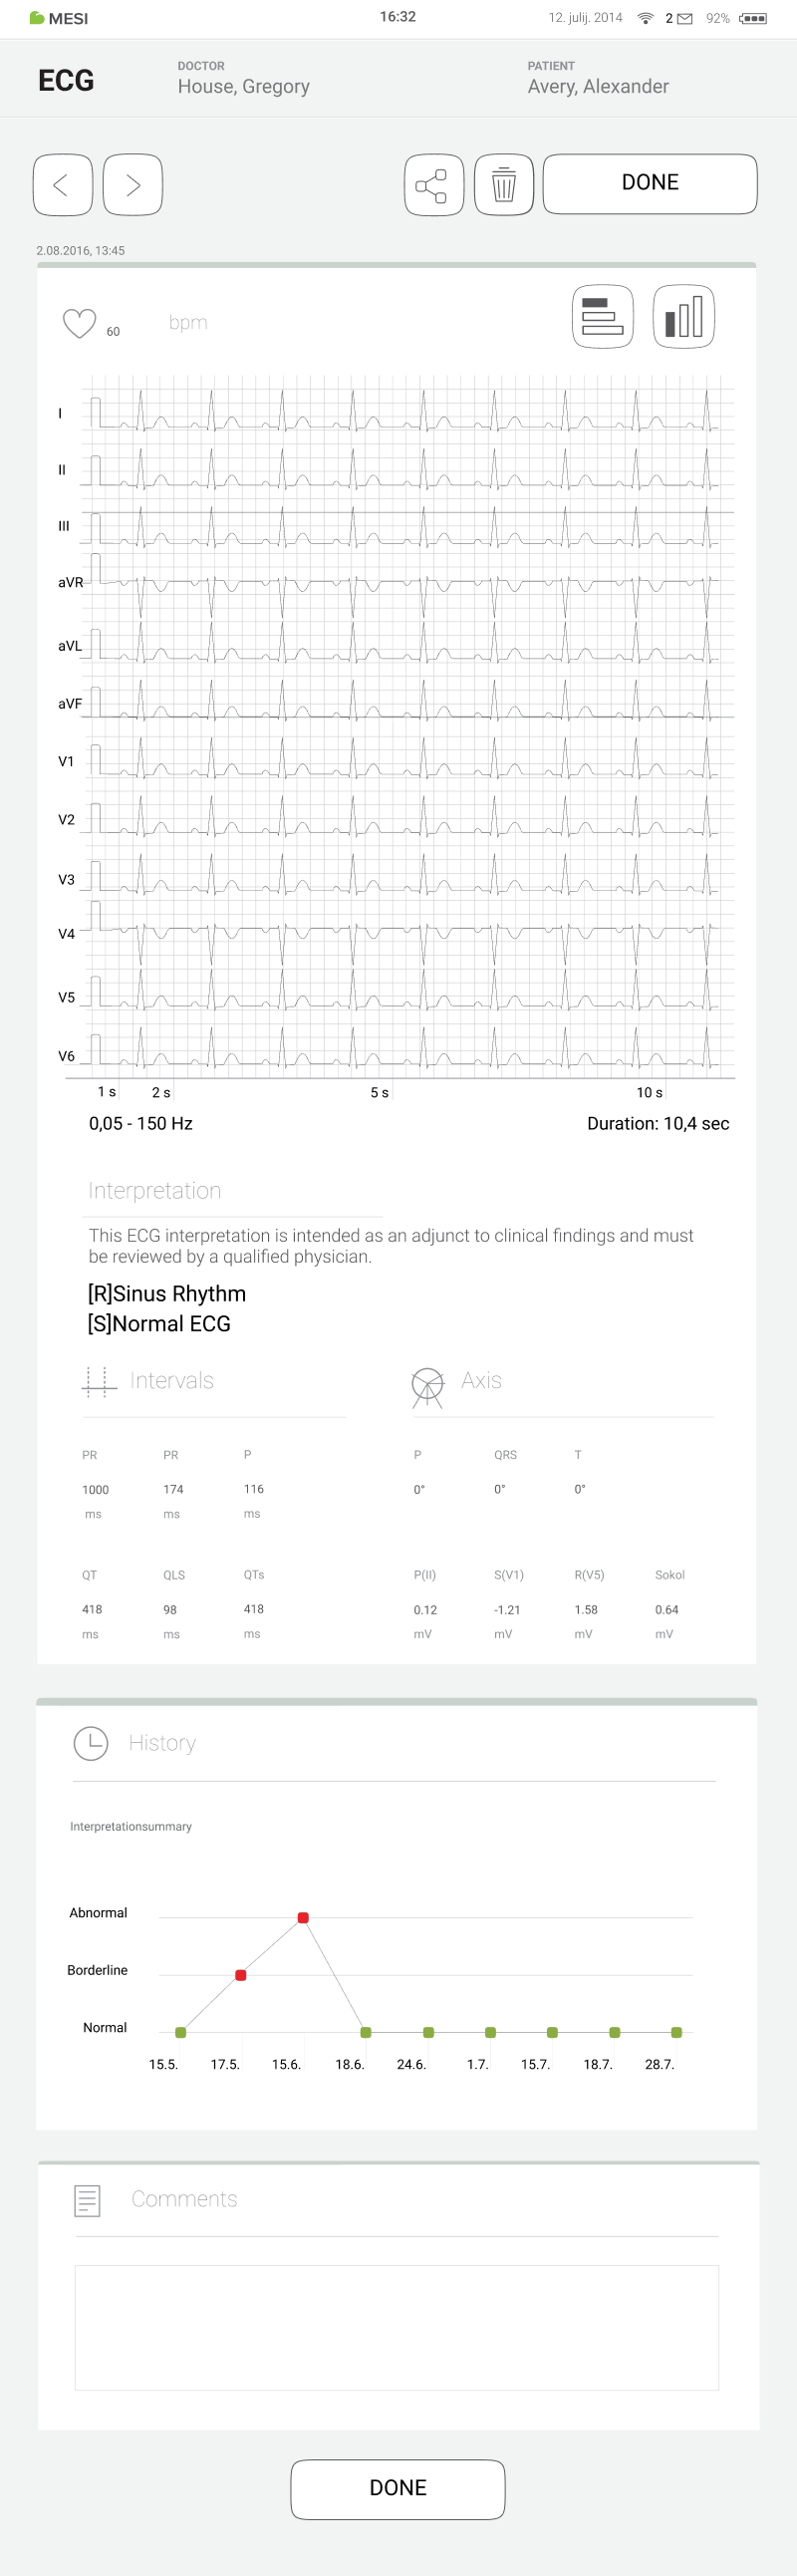
Task: Go to the previous recording via left chevron
Action: pos(62,183)
